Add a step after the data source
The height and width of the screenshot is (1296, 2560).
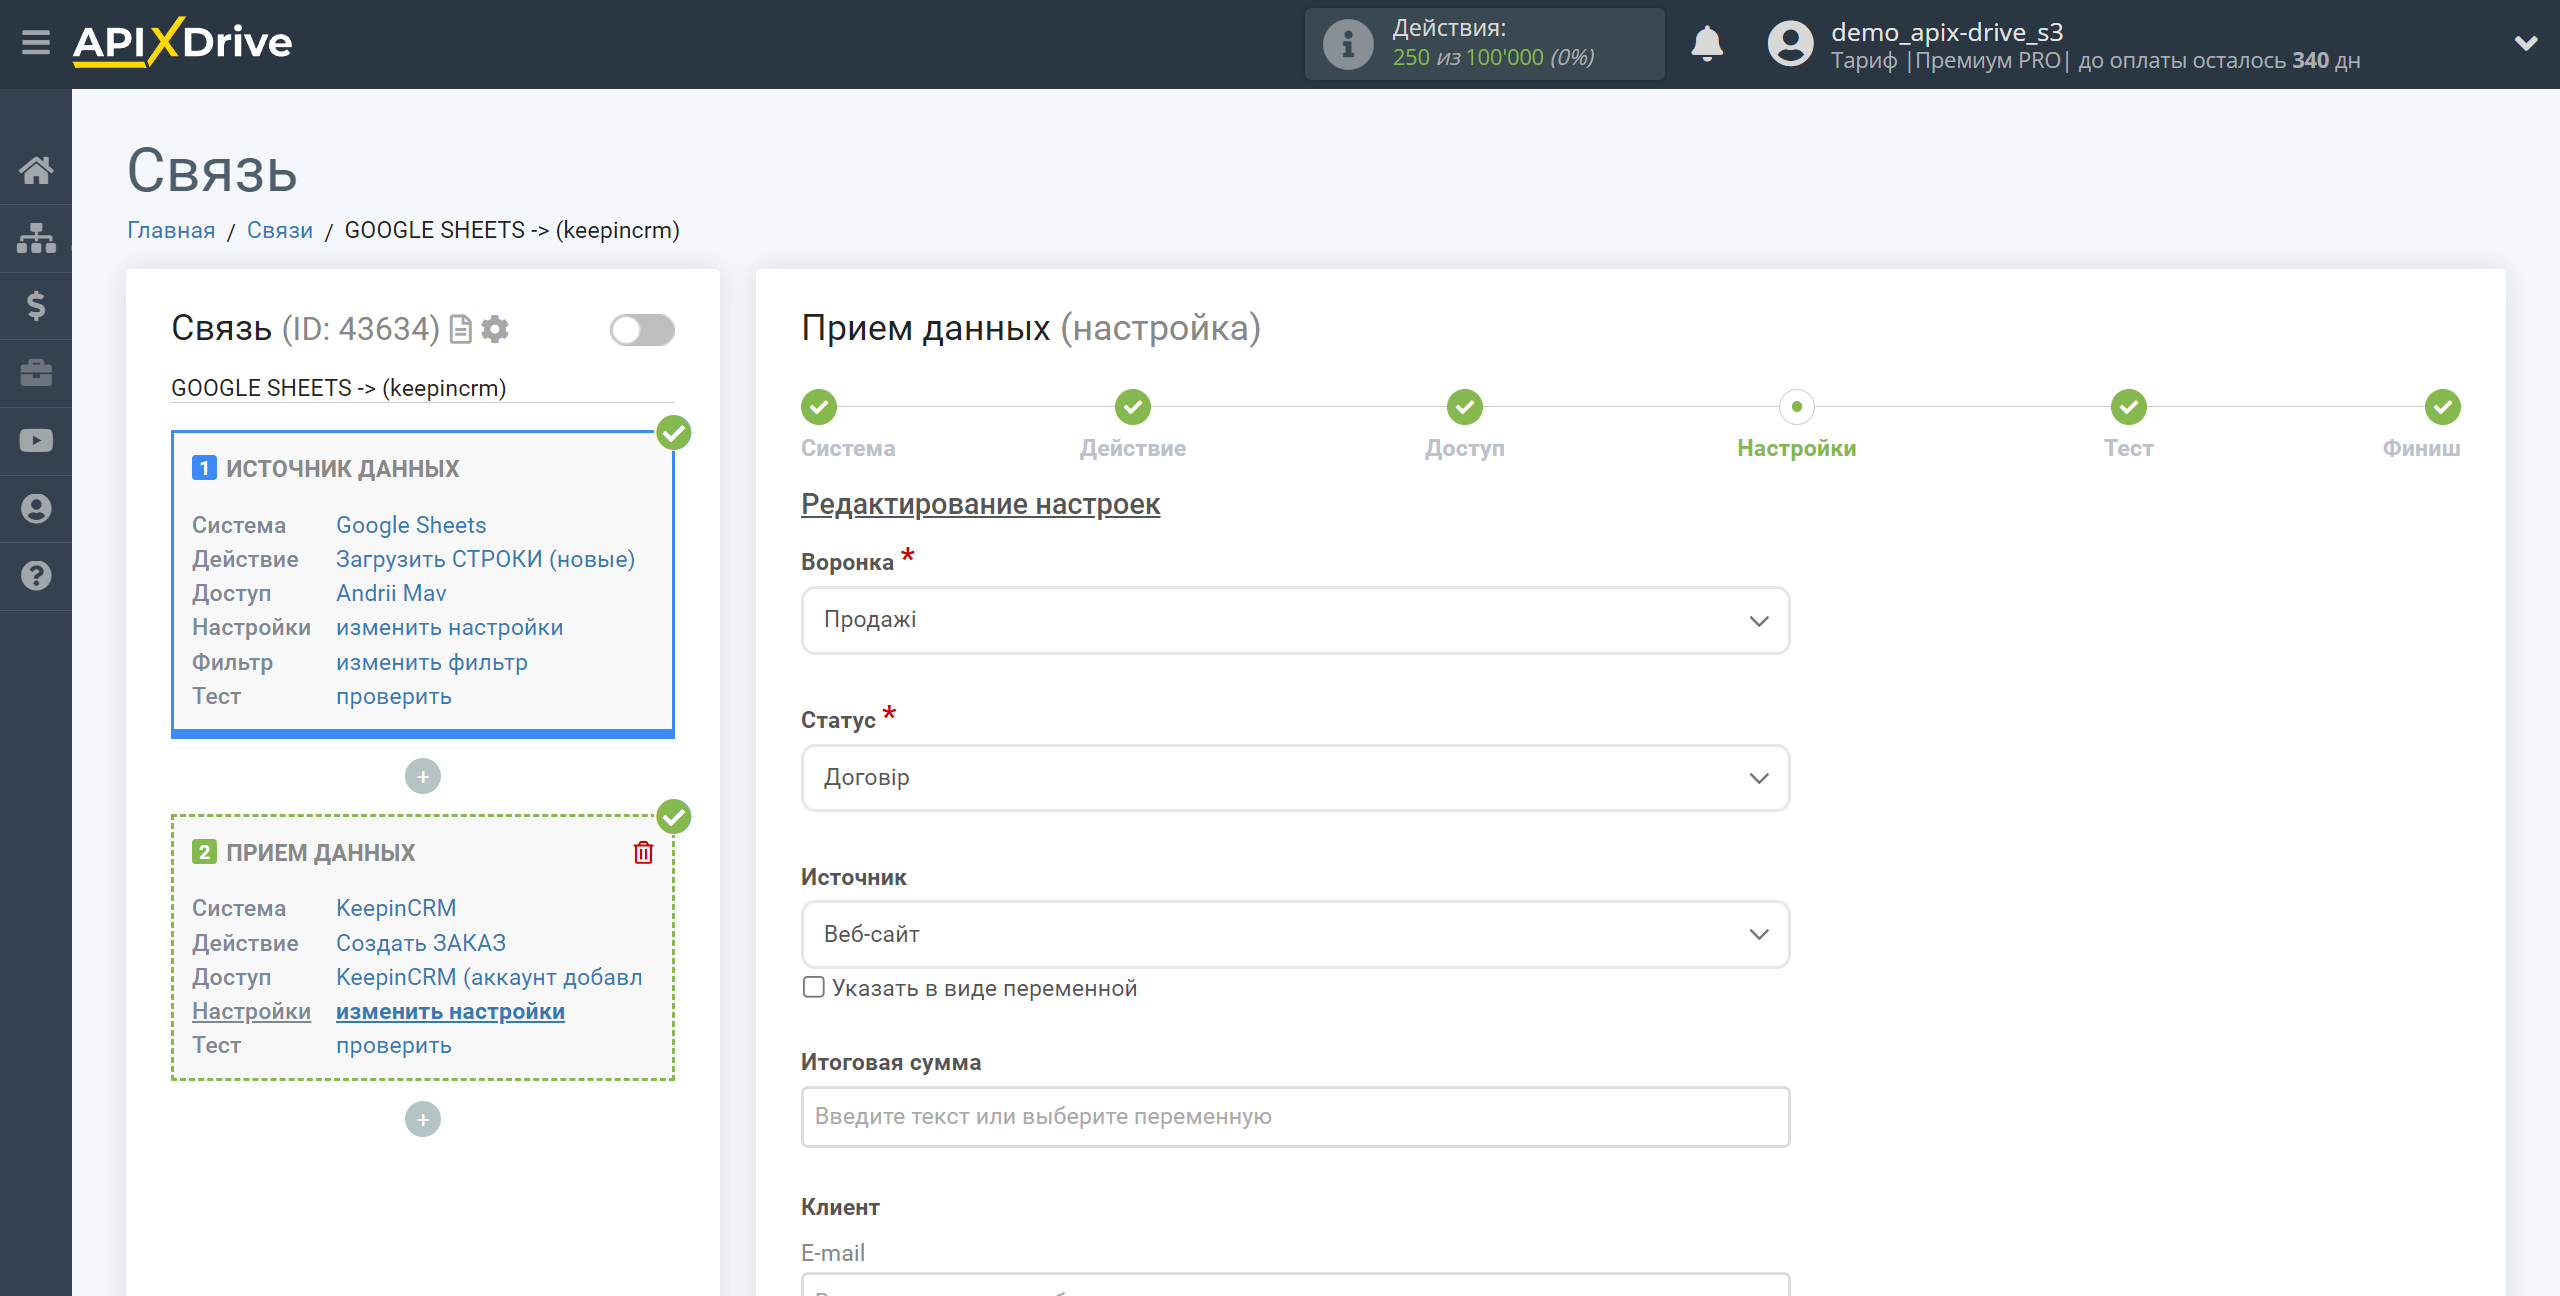(x=423, y=776)
